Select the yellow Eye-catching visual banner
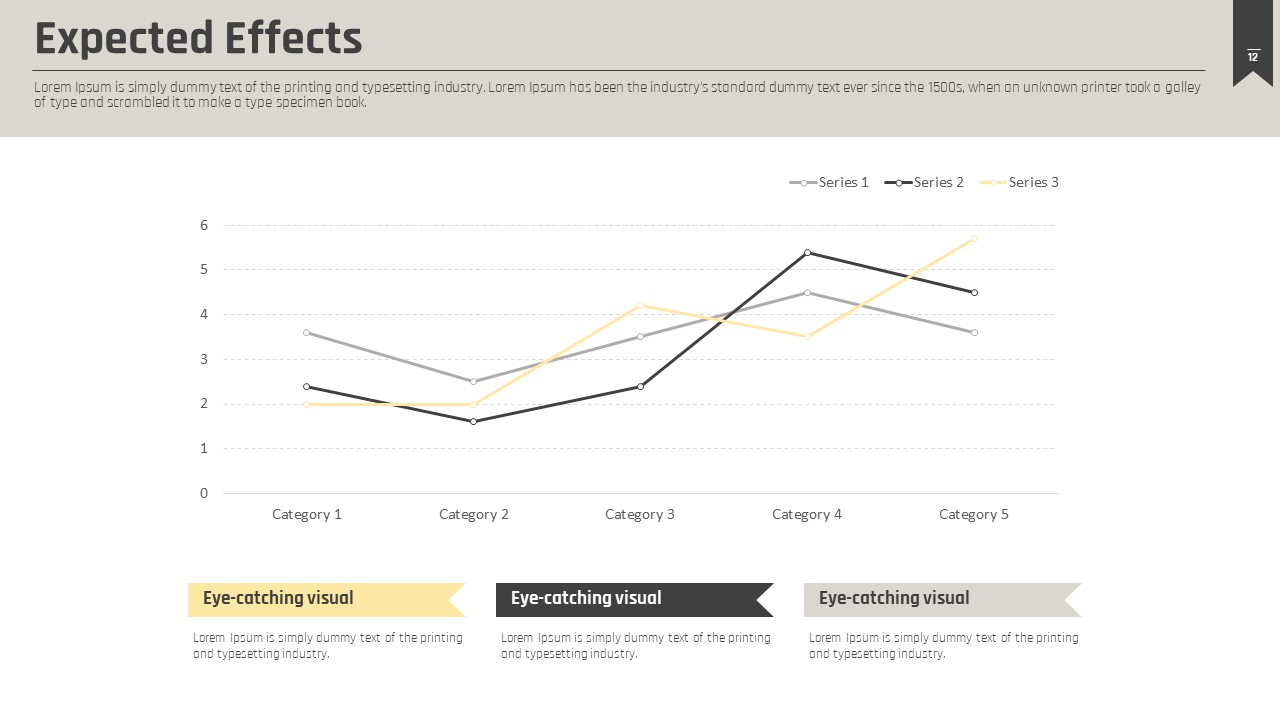The height and width of the screenshot is (720, 1280). coord(326,599)
